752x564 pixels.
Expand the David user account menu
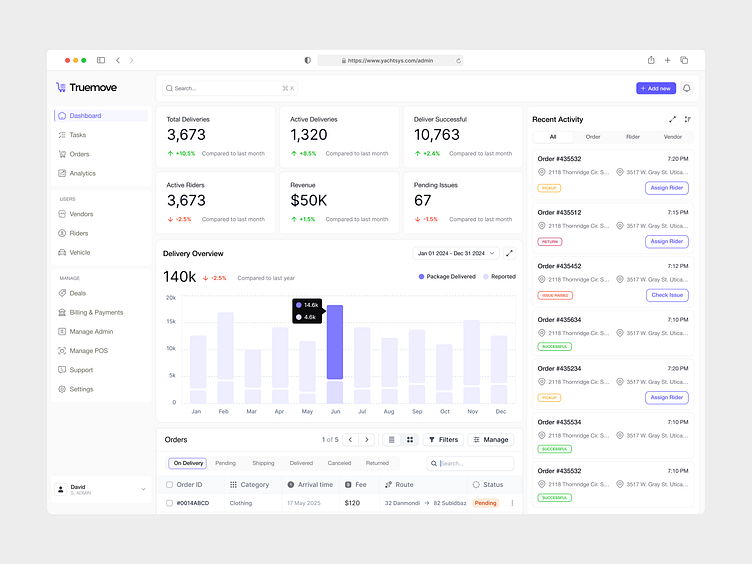pos(101,489)
